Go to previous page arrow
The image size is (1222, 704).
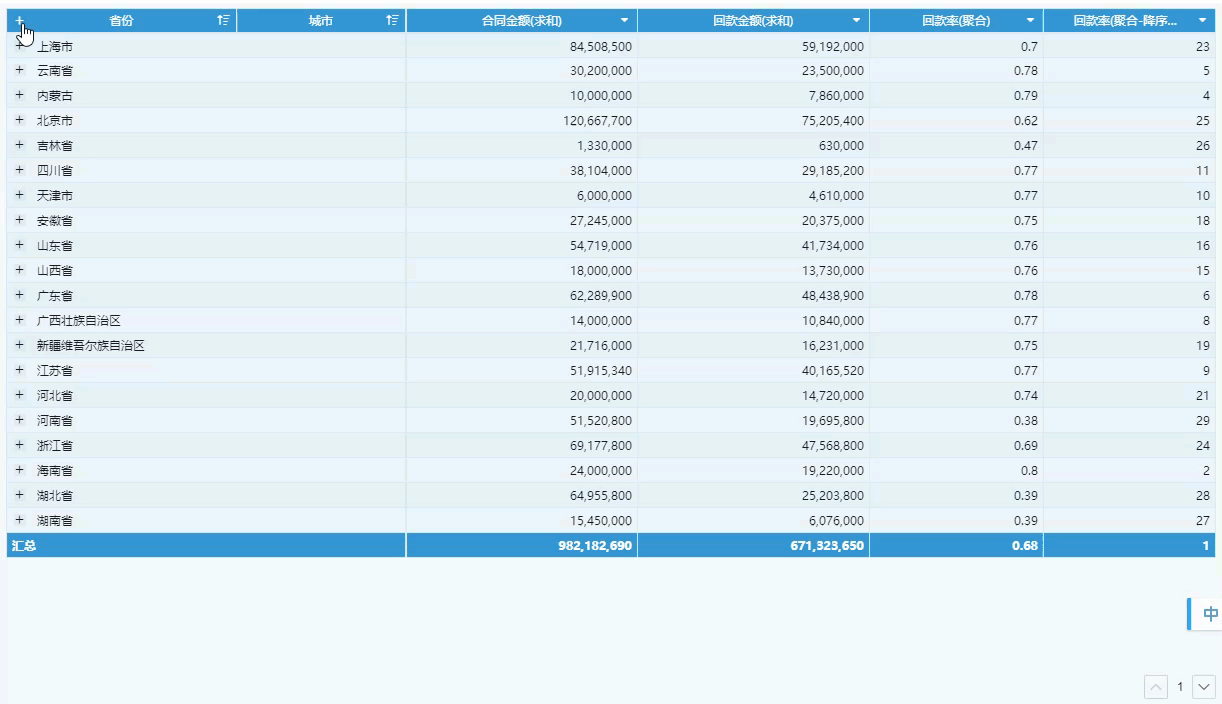point(1156,687)
